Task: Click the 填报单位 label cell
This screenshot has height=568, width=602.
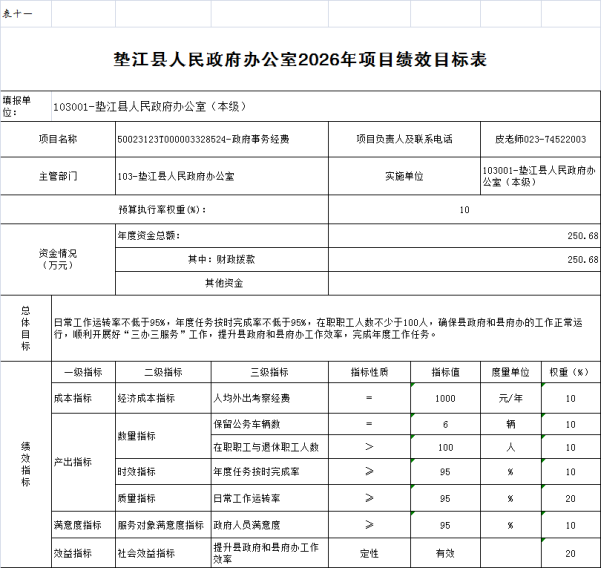Action: click(25, 106)
